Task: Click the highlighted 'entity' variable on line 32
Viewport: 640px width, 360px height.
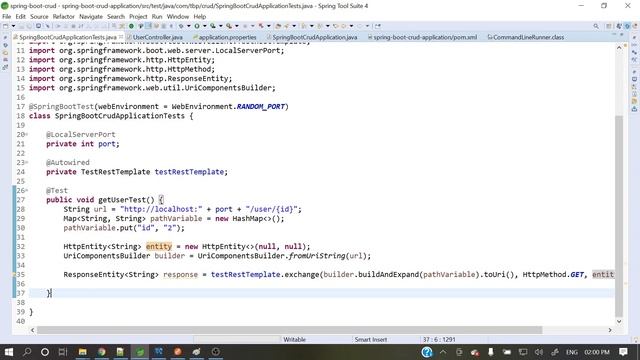Action: coord(159,247)
